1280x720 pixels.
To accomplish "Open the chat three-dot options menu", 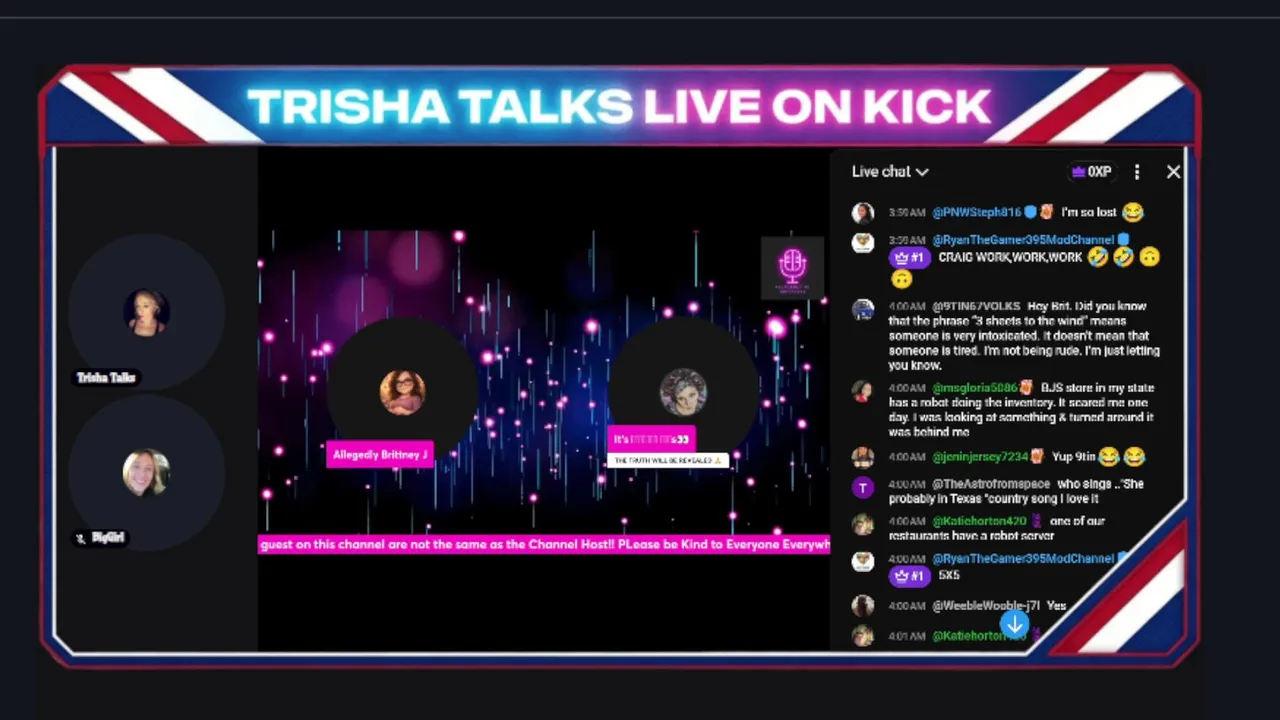I will [x=1137, y=172].
